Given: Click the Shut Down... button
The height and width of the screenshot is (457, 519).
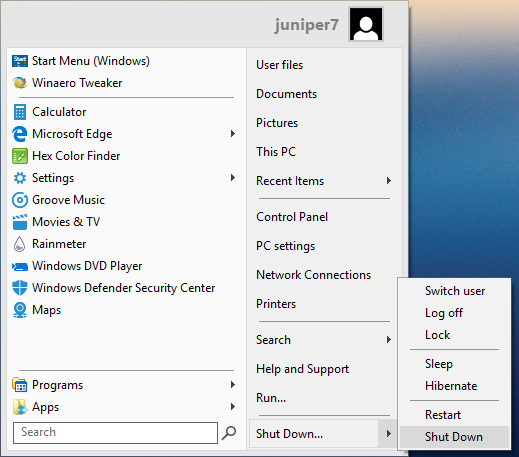Looking at the screenshot, I should (x=314, y=434).
